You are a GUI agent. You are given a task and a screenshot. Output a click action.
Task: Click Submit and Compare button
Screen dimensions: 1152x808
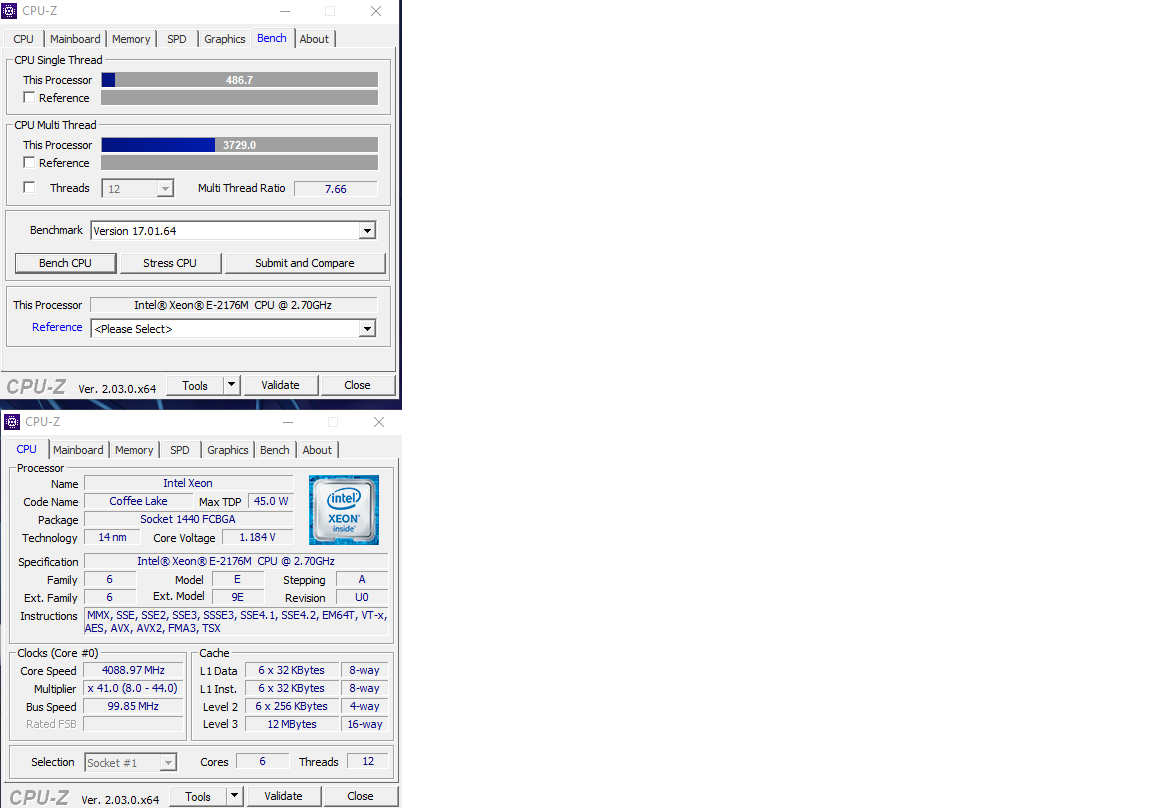pos(305,263)
